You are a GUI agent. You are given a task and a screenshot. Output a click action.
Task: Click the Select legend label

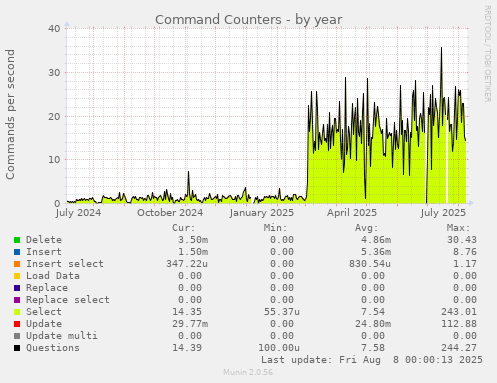44,312
